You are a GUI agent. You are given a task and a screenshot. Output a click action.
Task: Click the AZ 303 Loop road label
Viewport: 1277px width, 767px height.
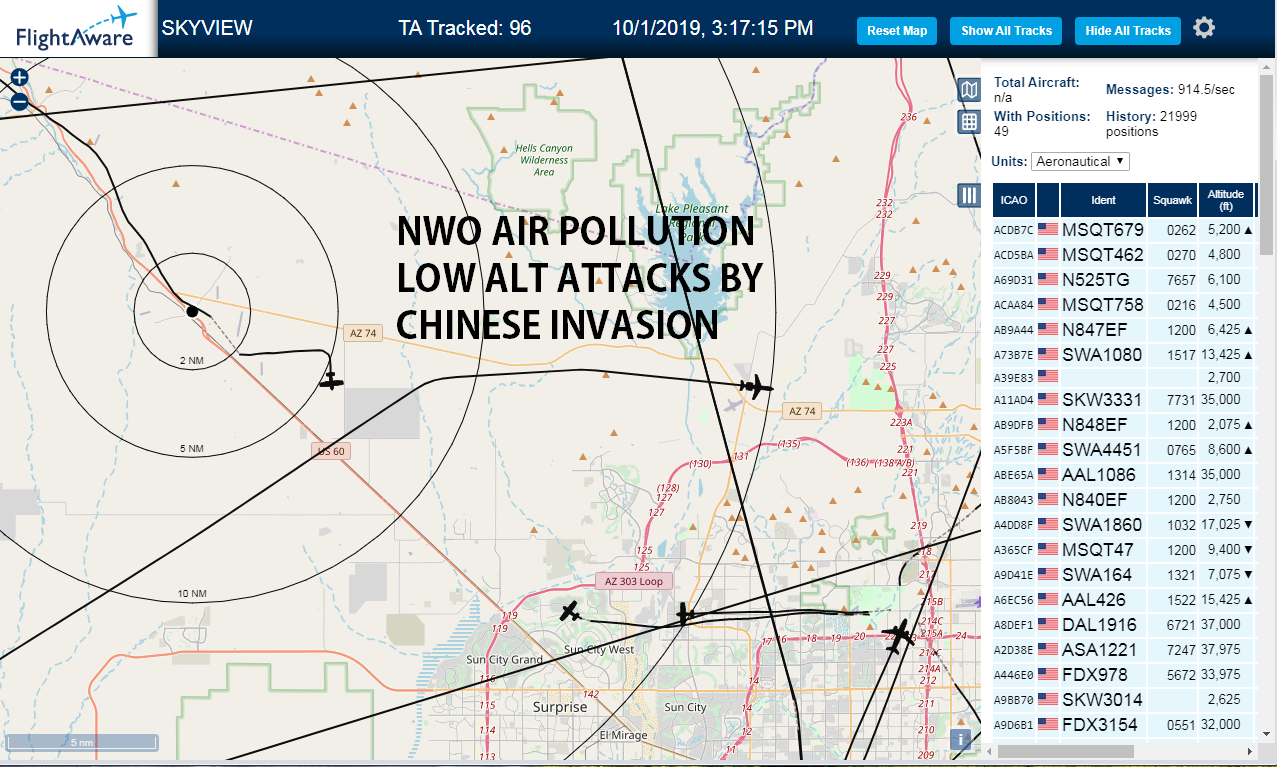pos(633,581)
